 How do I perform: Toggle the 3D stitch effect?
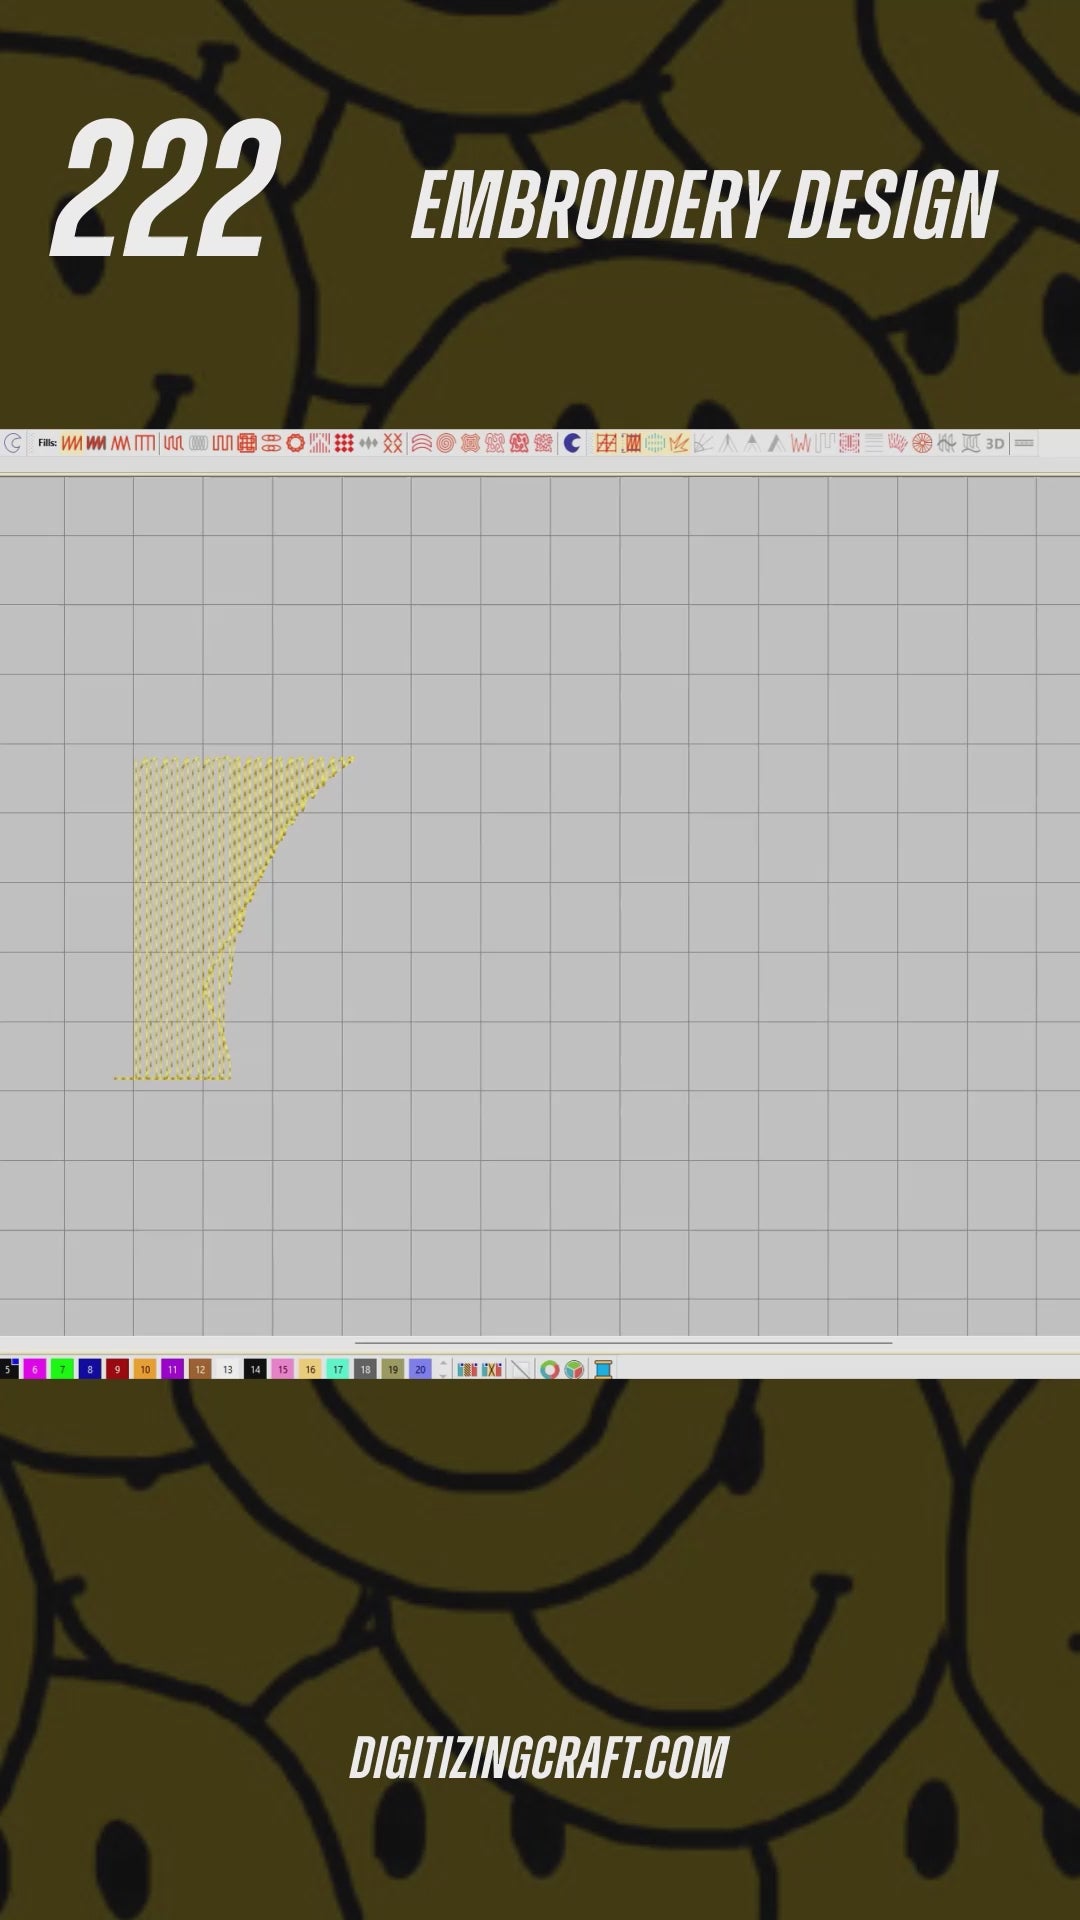click(995, 443)
